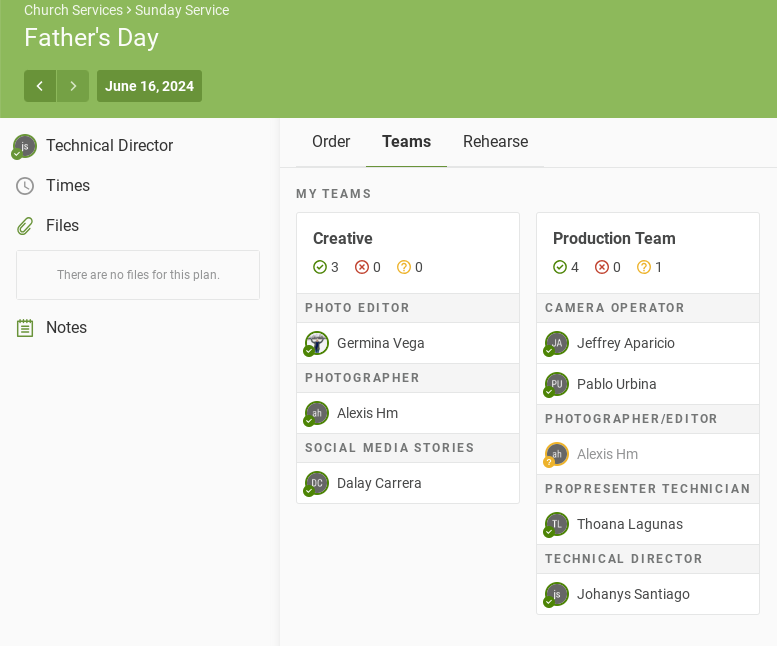The width and height of the screenshot is (777, 646).
Task: Click Germina Vega's avatar
Action: (317, 343)
